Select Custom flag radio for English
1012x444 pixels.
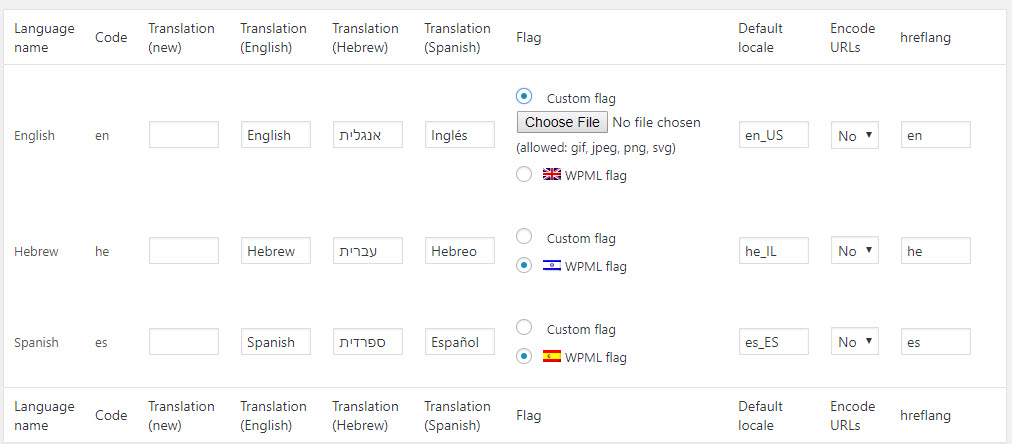click(x=524, y=96)
